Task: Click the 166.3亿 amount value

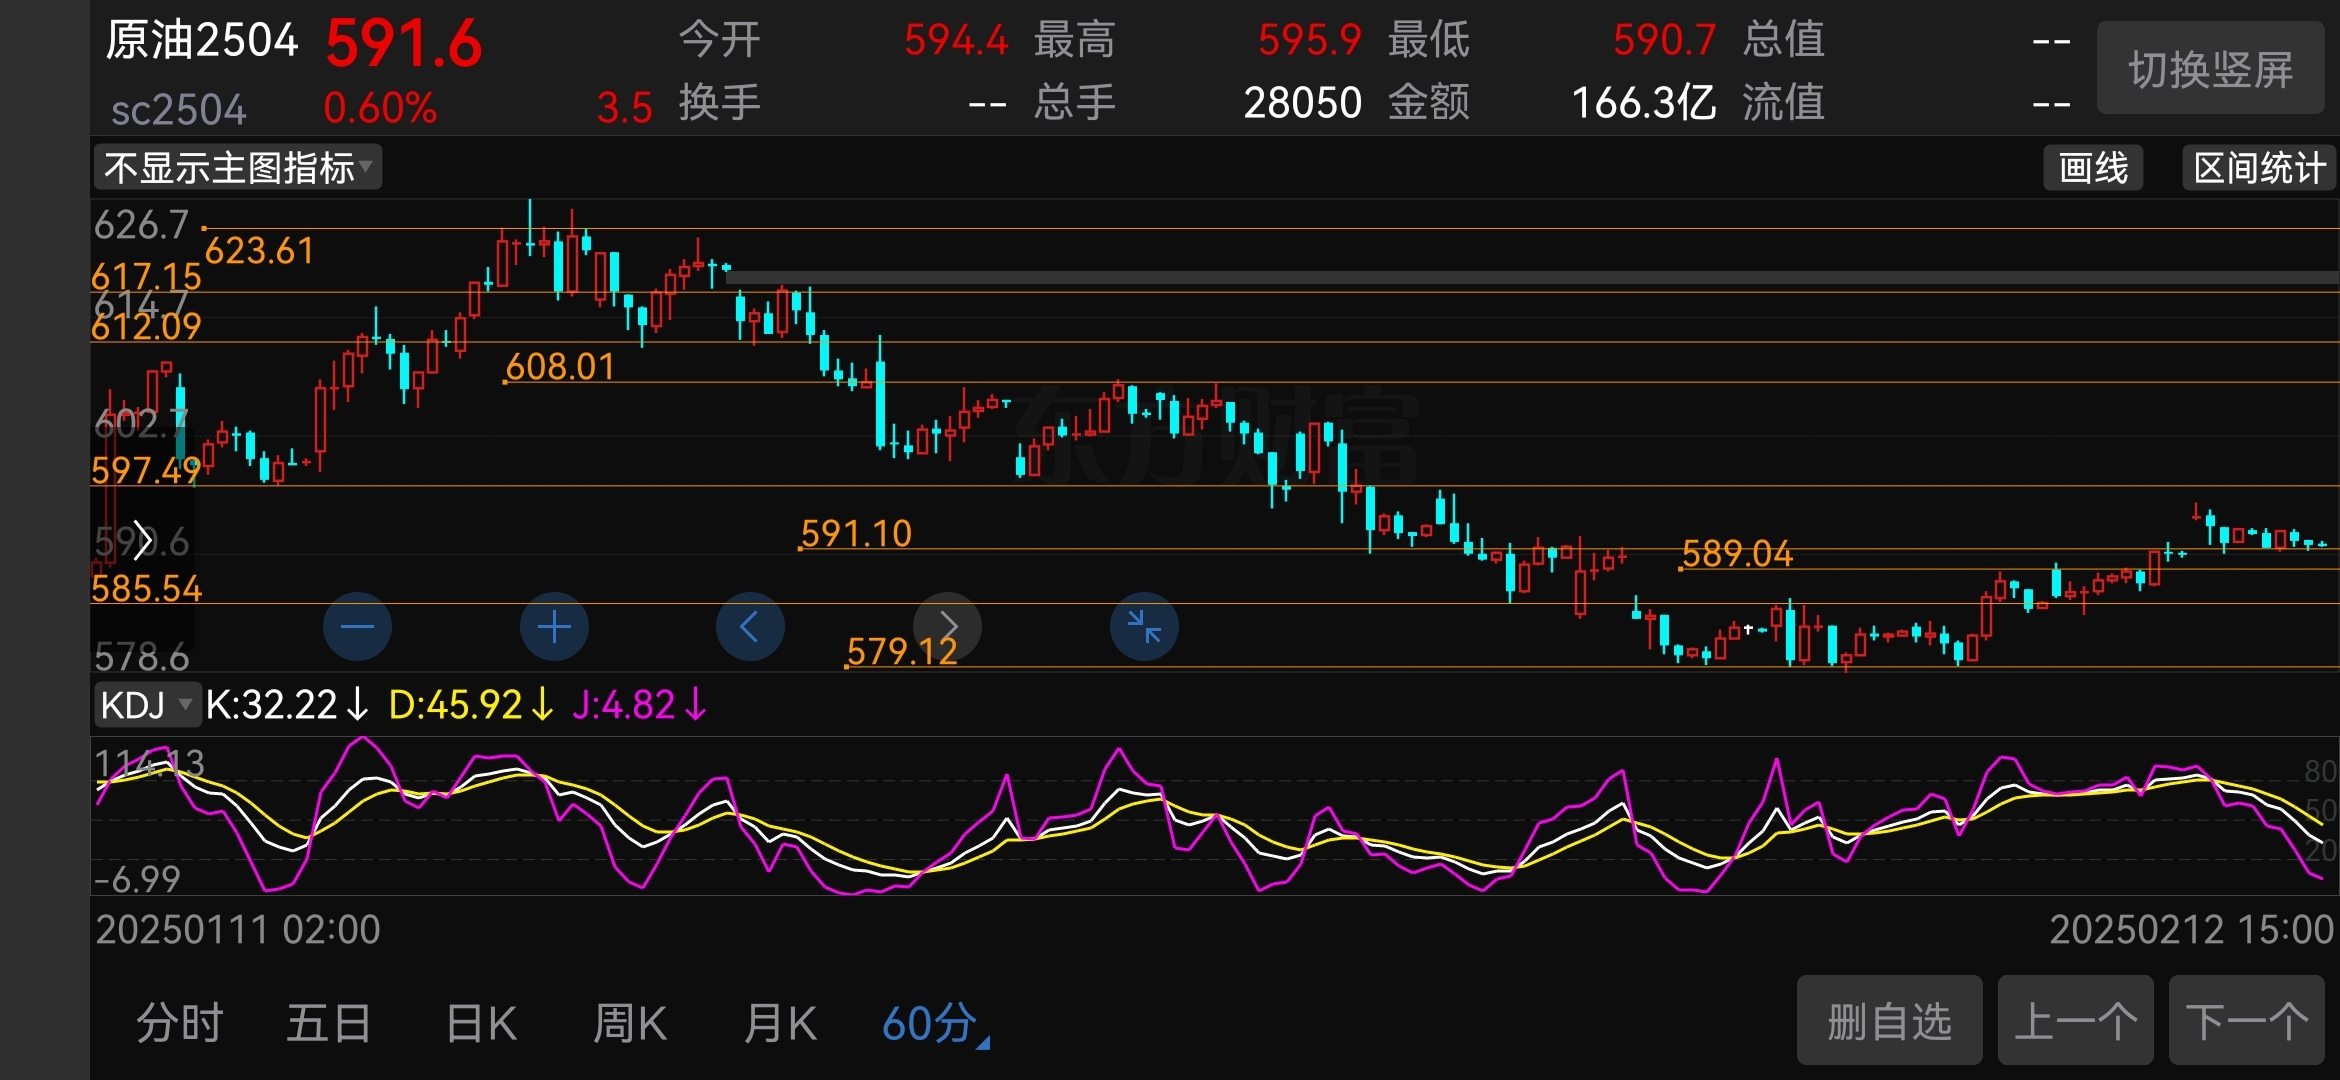Action: [x=1644, y=102]
